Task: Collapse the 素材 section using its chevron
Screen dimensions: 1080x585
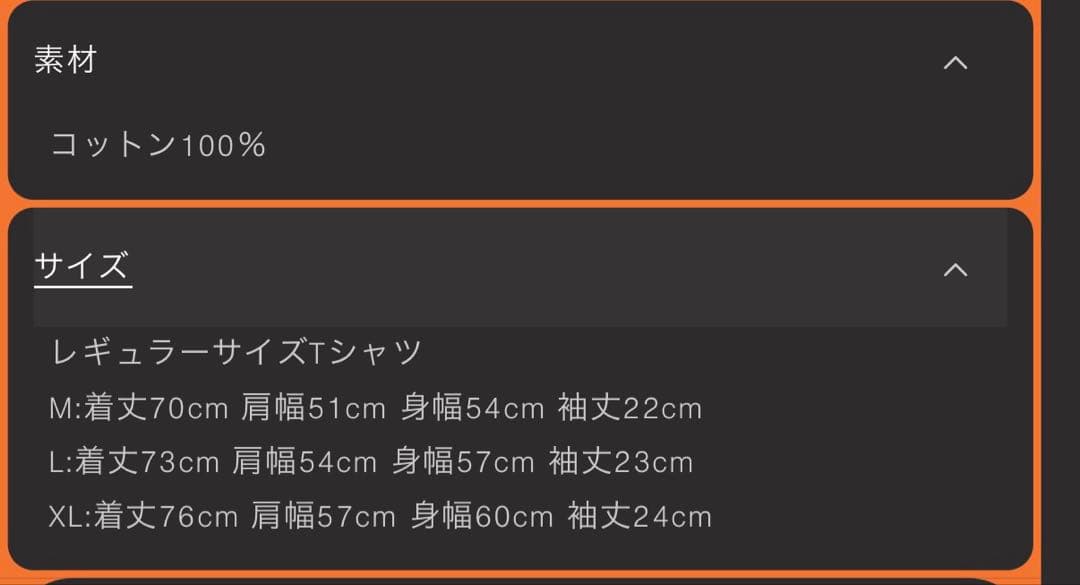Action: (955, 62)
